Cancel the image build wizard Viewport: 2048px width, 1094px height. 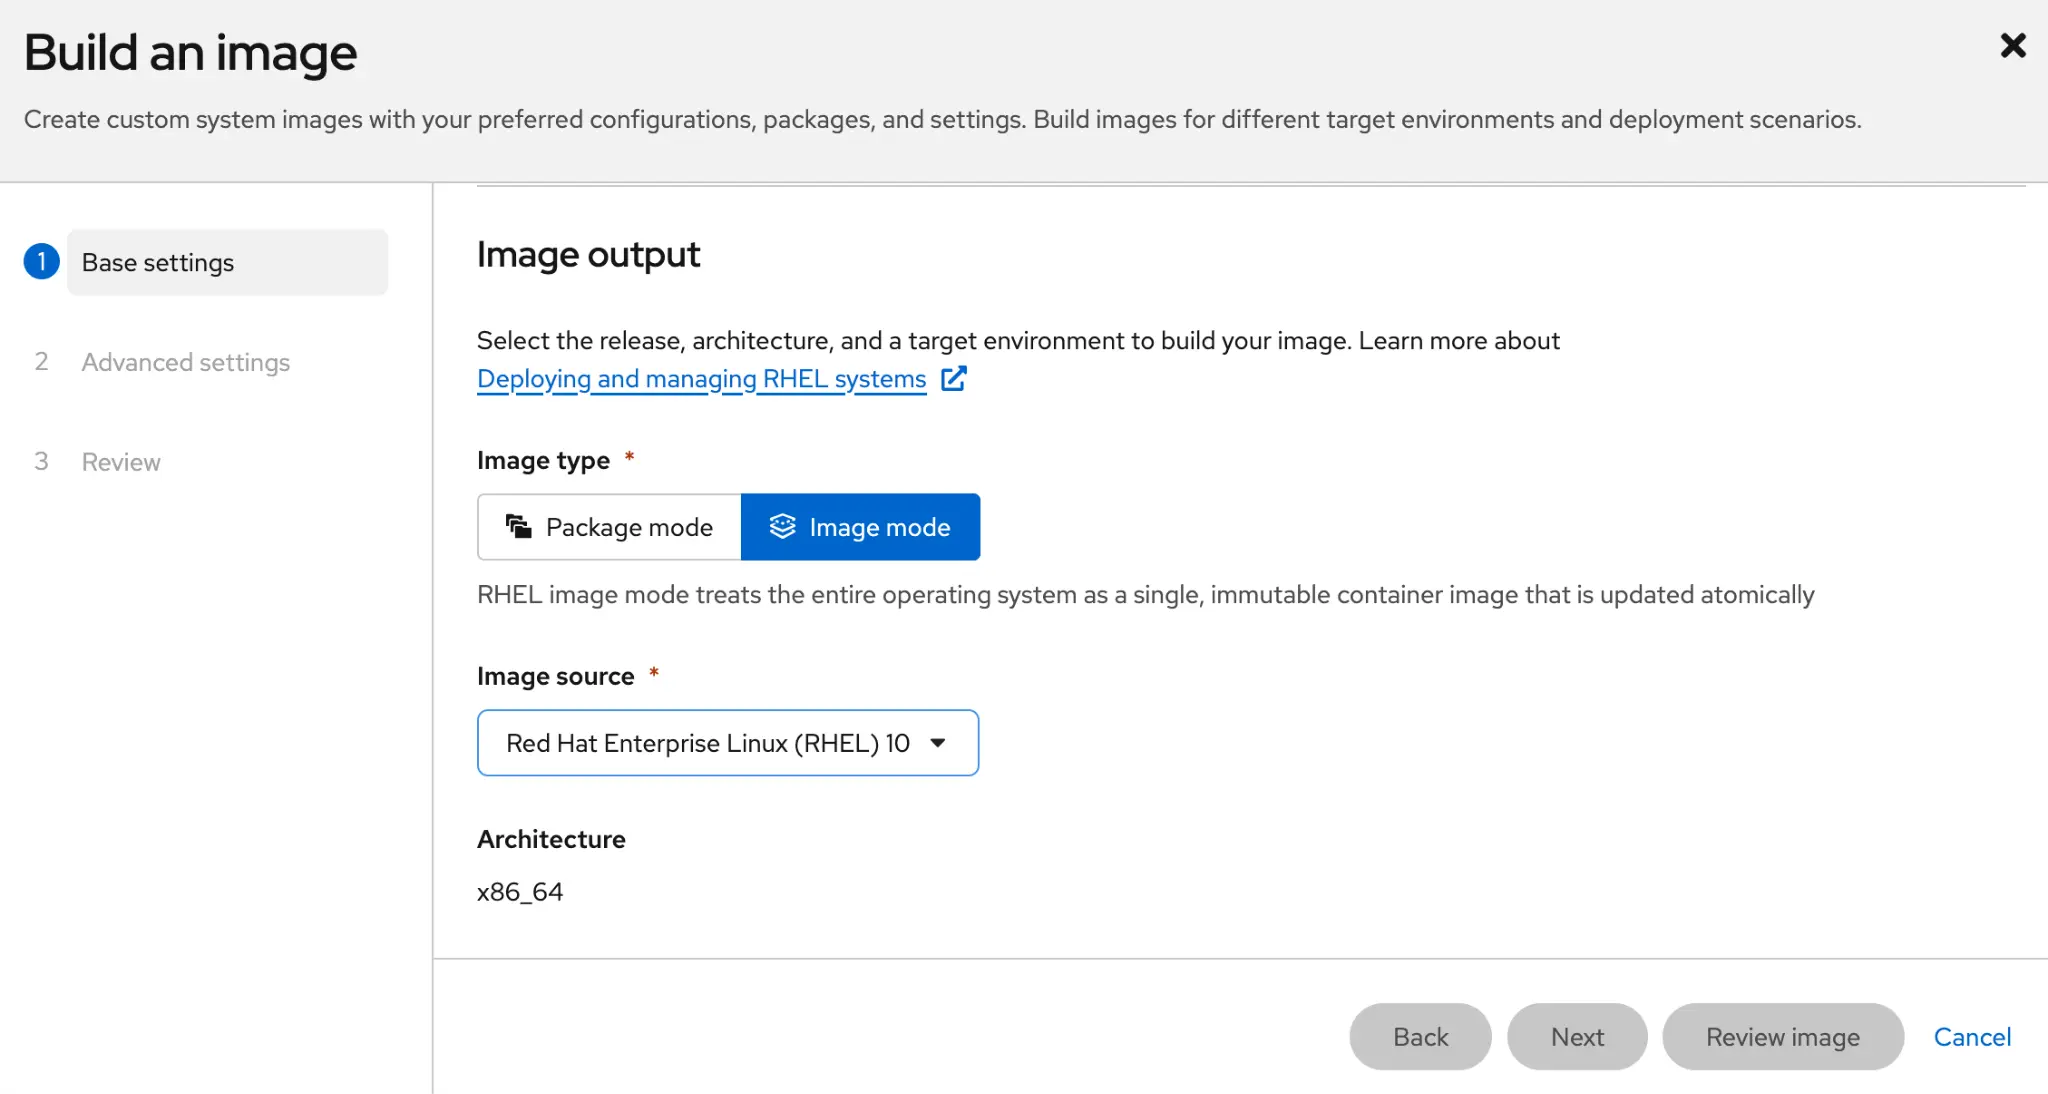(x=1972, y=1037)
